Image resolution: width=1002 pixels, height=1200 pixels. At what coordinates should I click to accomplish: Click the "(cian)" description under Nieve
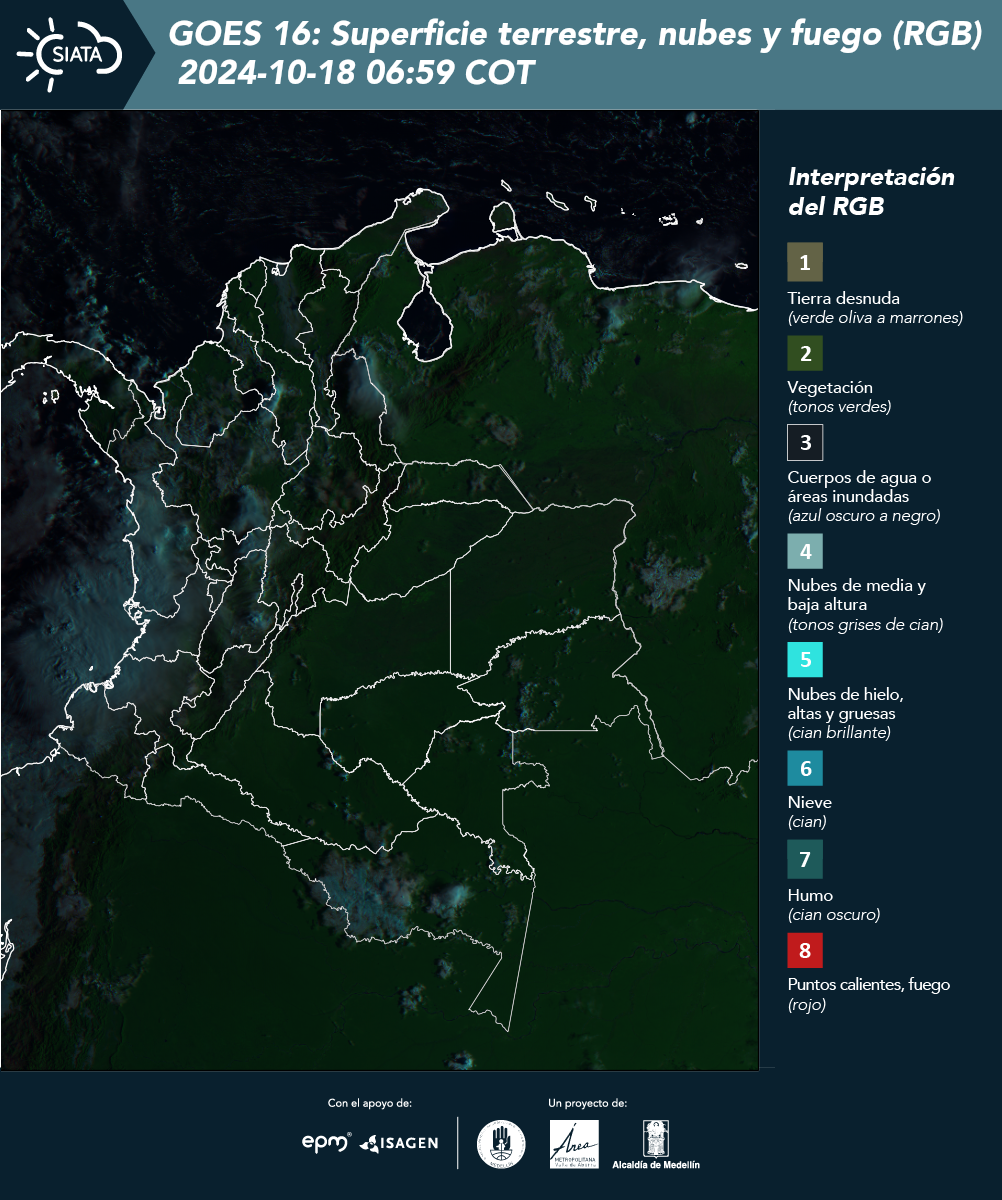tap(807, 822)
